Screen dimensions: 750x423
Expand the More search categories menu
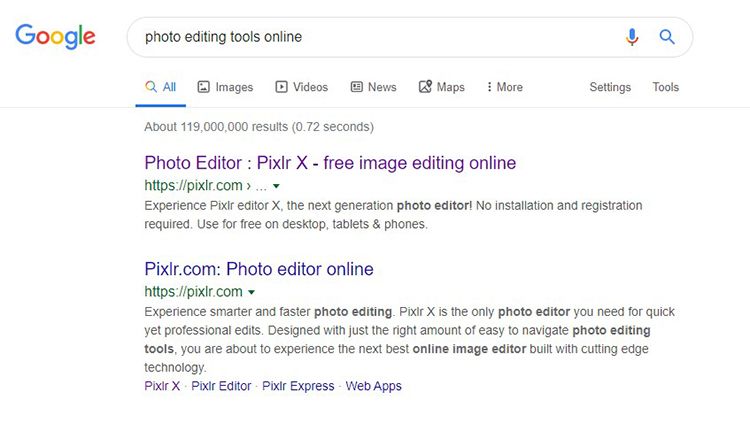tap(505, 87)
